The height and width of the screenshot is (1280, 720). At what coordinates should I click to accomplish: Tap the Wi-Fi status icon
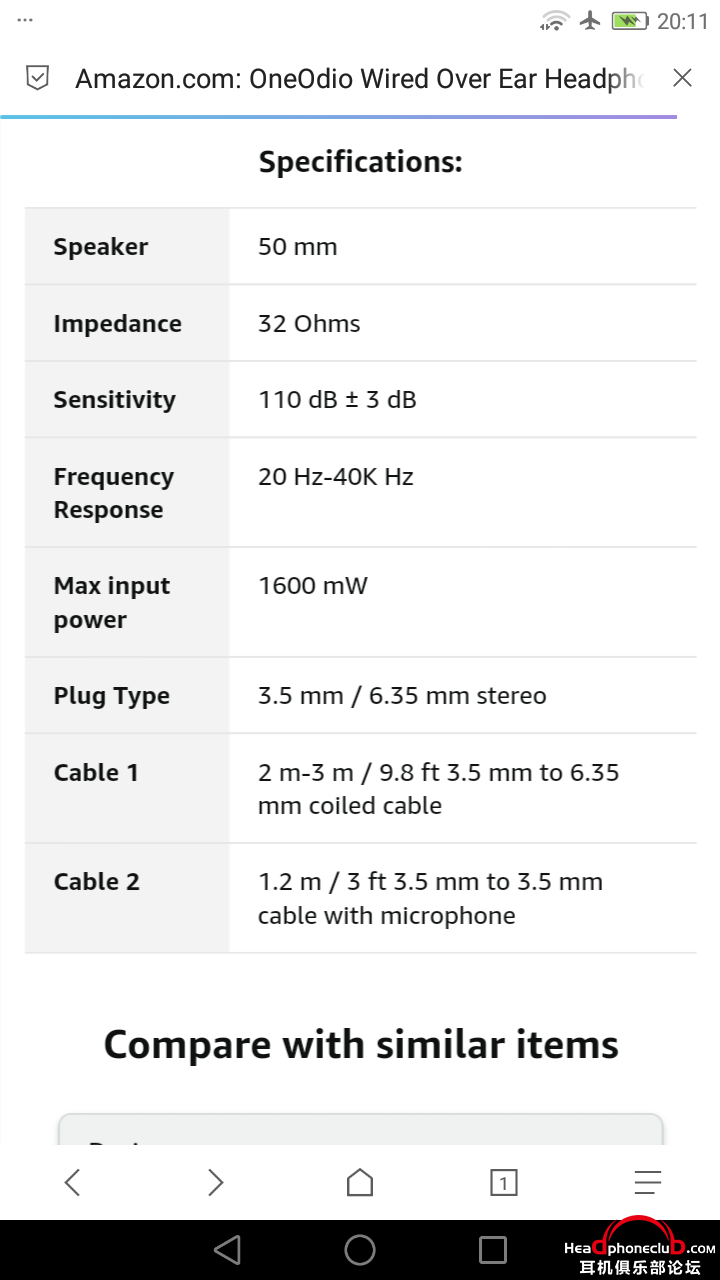tap(554, 20)
